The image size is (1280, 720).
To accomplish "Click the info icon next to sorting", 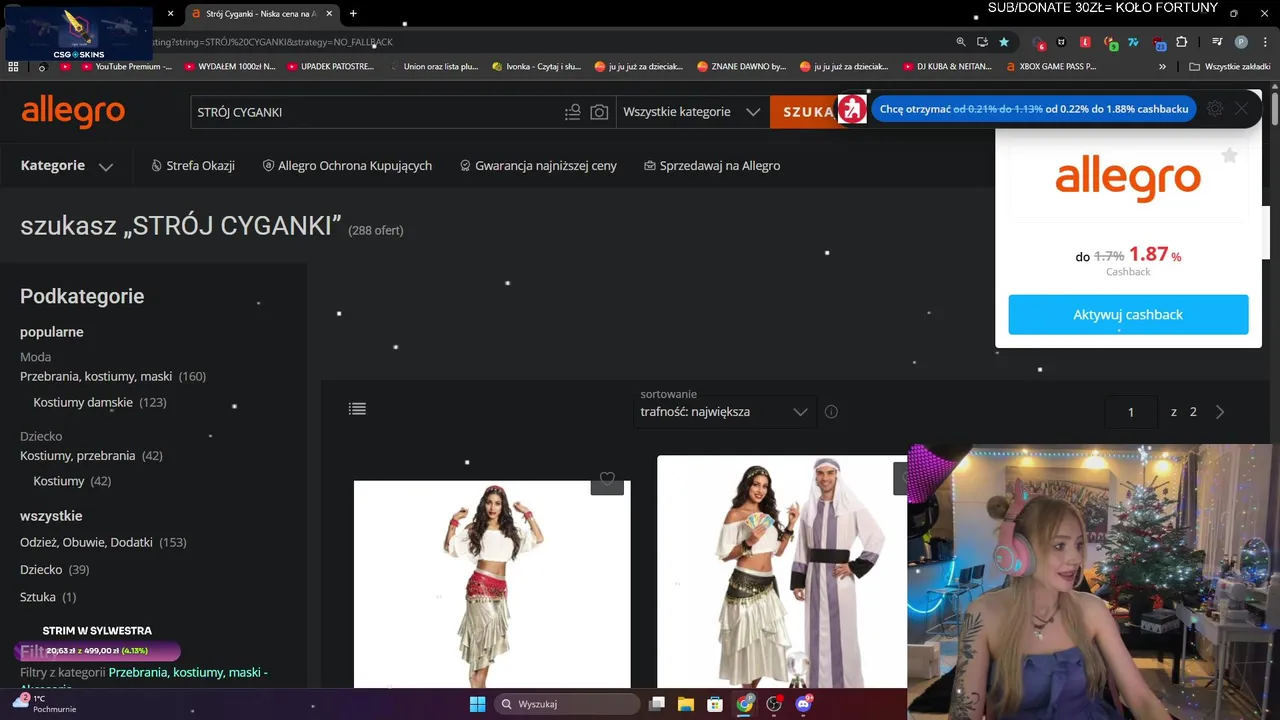I will 831,412.
